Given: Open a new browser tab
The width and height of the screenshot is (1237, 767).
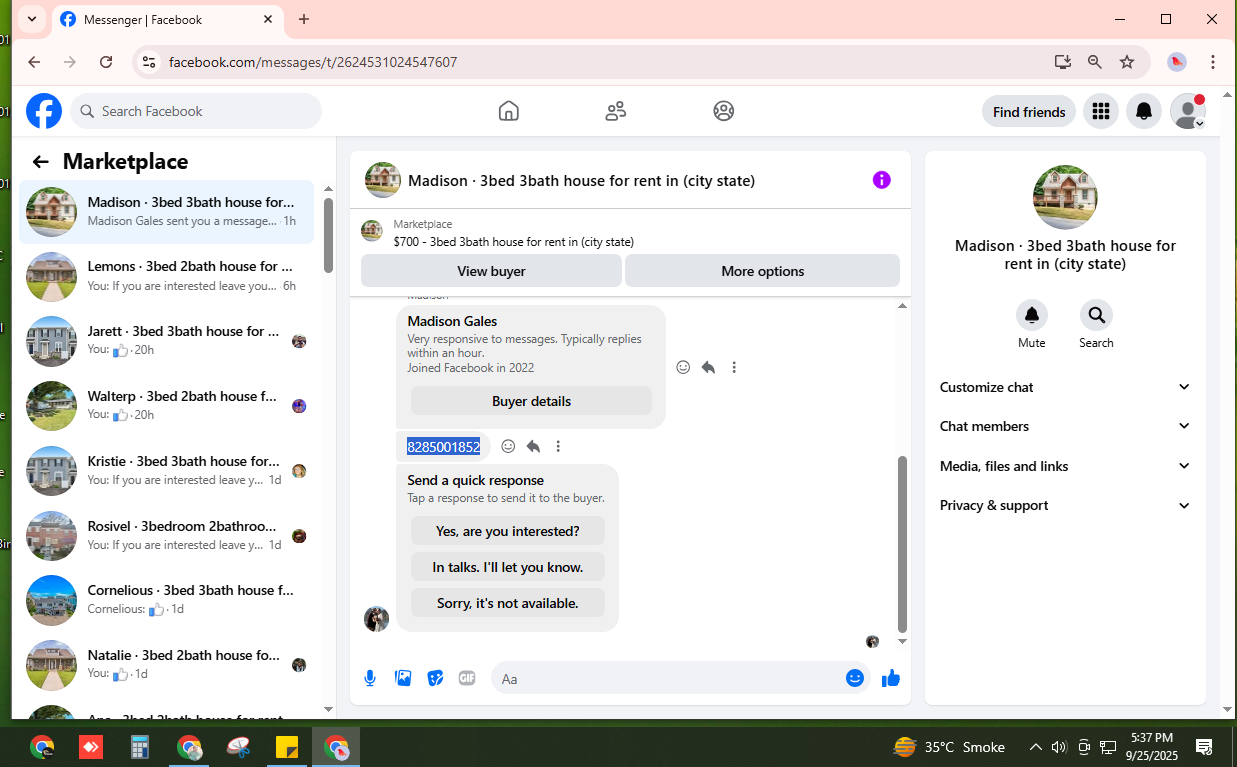Looking at the screenshot, I should click(304, 19).
